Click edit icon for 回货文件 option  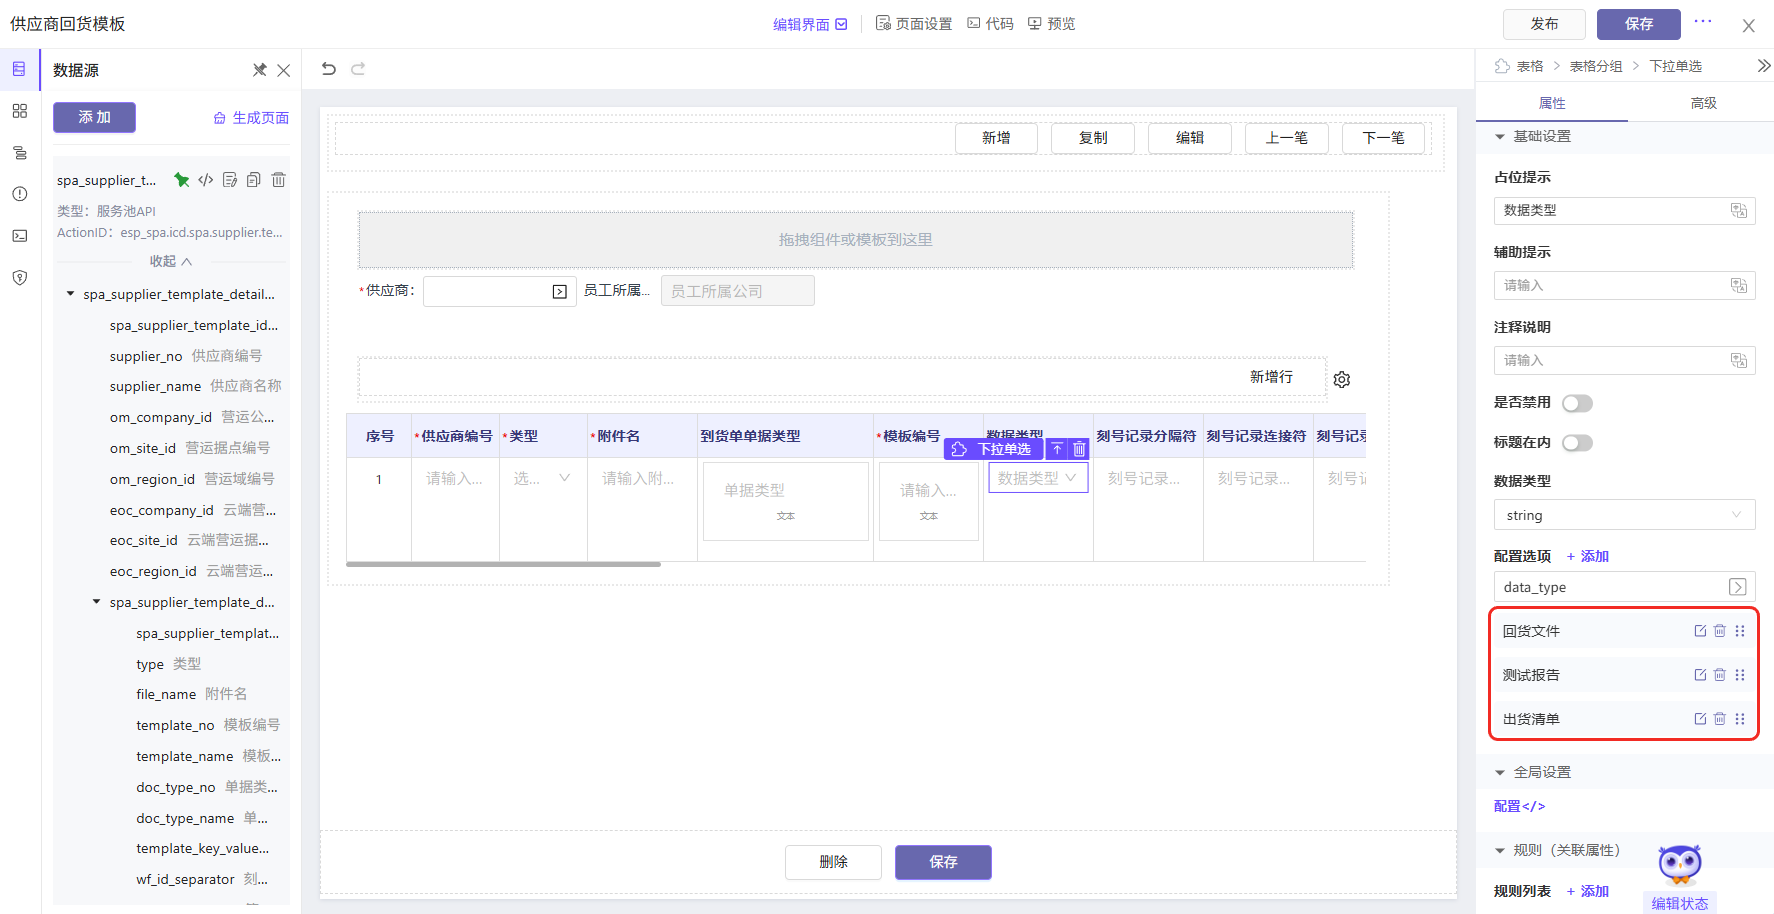[x=1700, y=631]
